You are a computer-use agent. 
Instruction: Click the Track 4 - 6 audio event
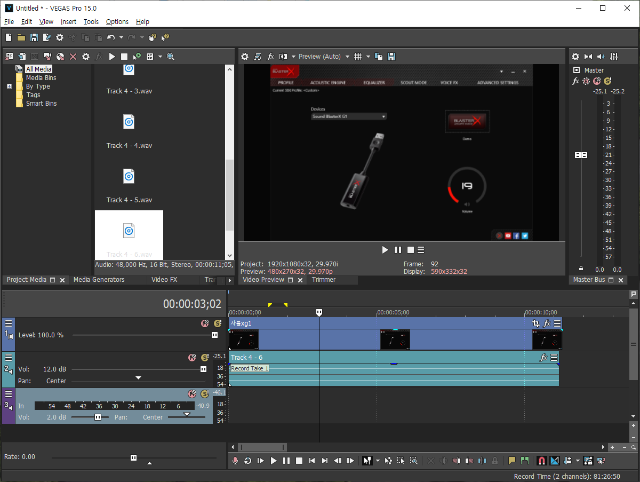point(393,369)
